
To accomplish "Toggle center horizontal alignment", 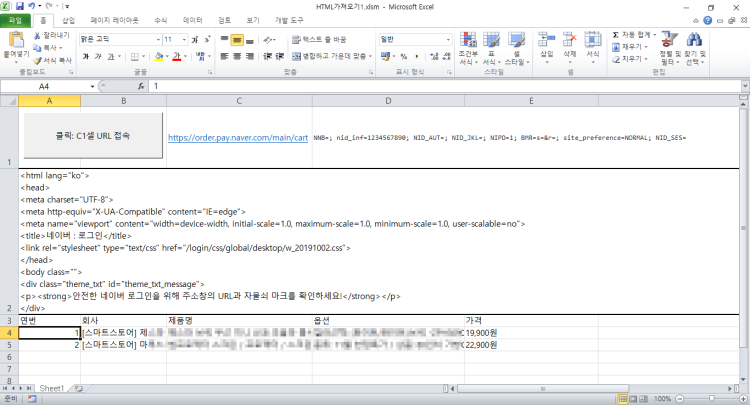I will [x=237, y=56].
